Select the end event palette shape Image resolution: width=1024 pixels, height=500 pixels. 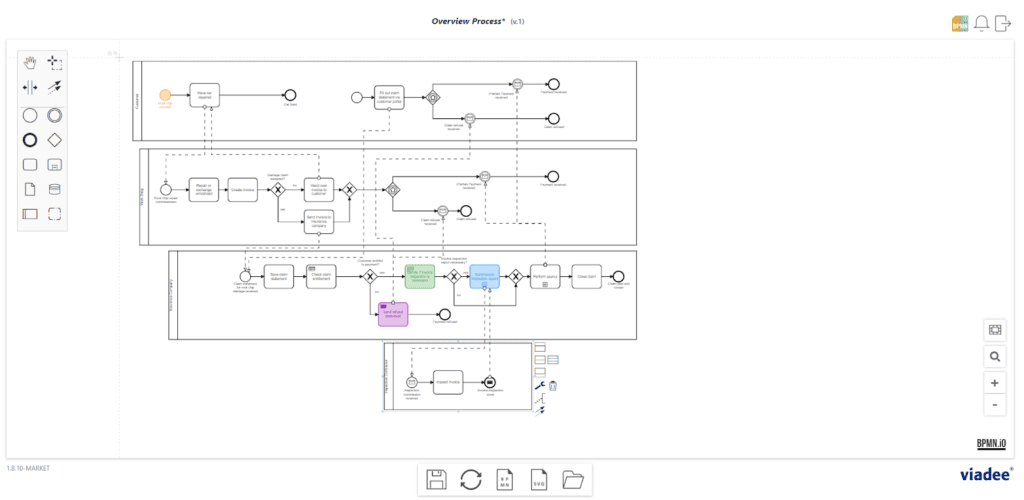click(30, 140)
